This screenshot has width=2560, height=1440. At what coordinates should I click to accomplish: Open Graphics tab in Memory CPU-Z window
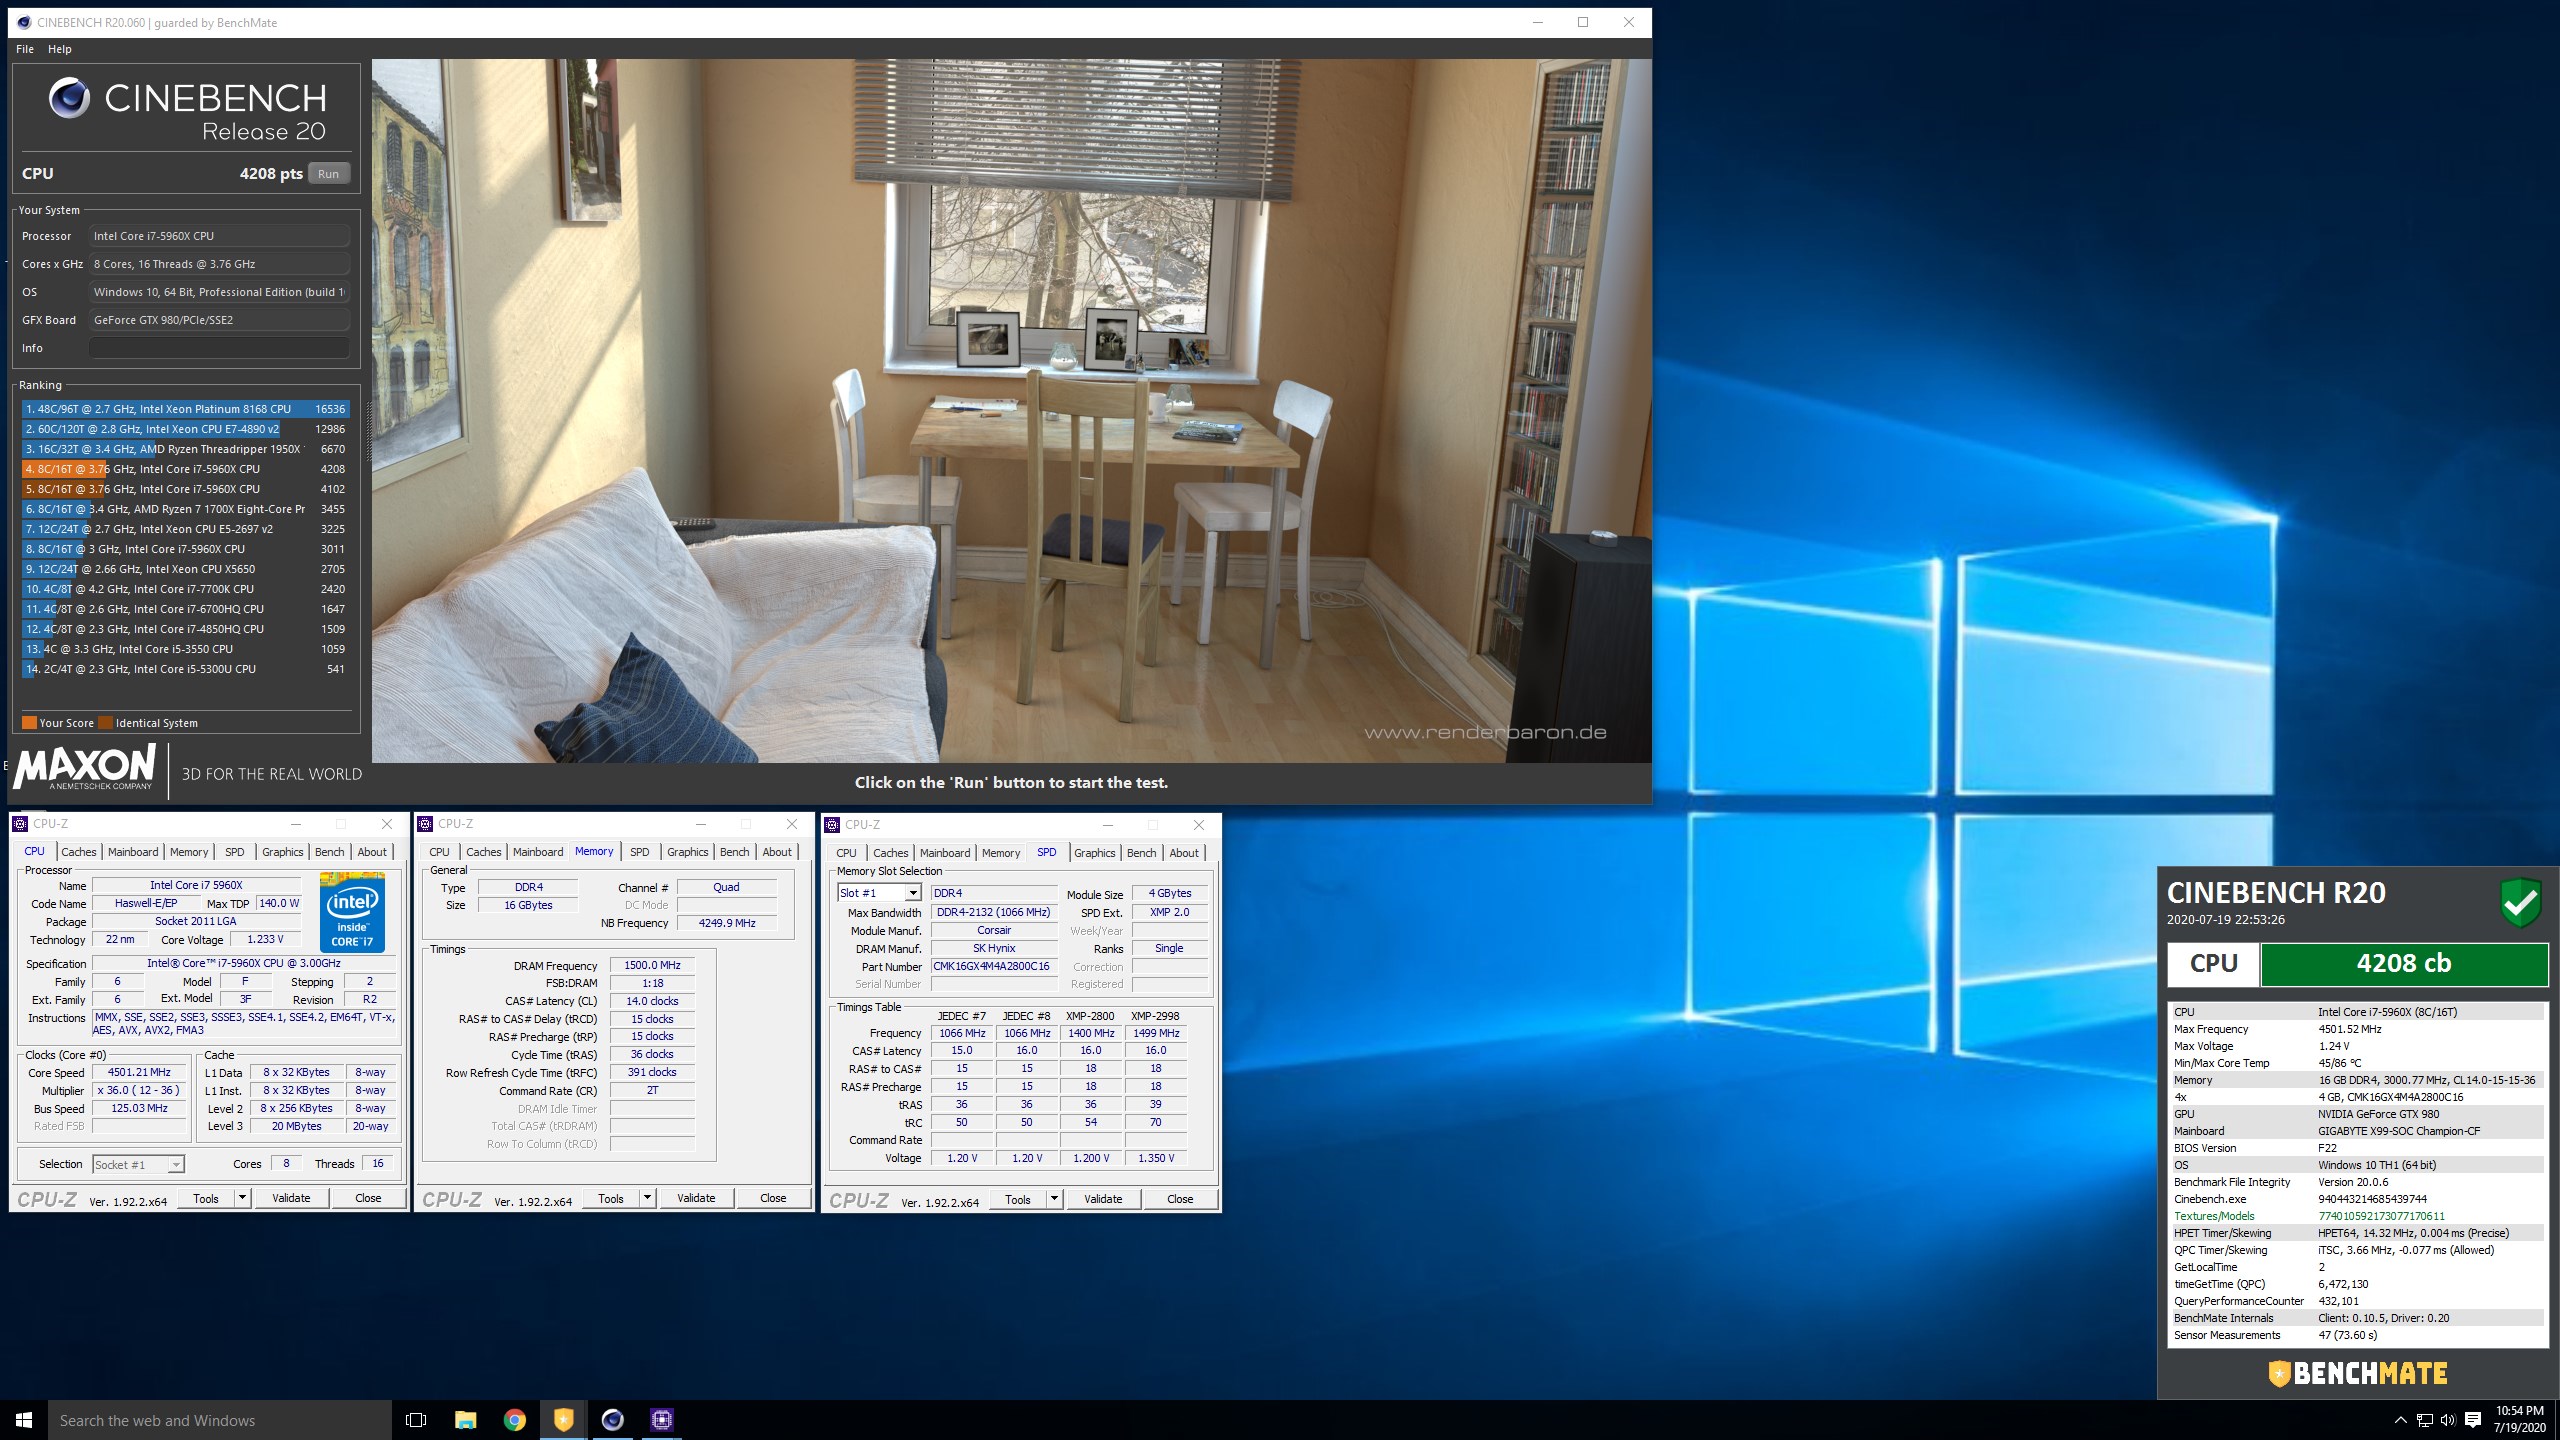click(x=688, y=852)
